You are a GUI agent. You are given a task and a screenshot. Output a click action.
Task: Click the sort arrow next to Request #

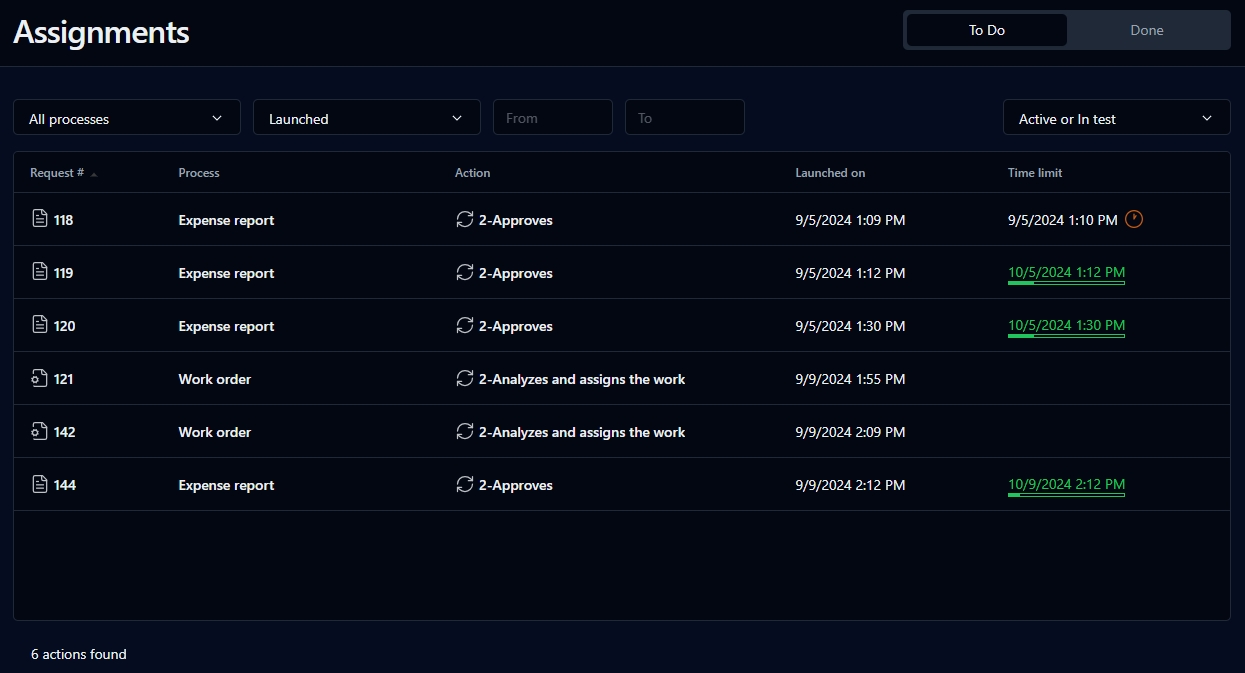(94, 174)
